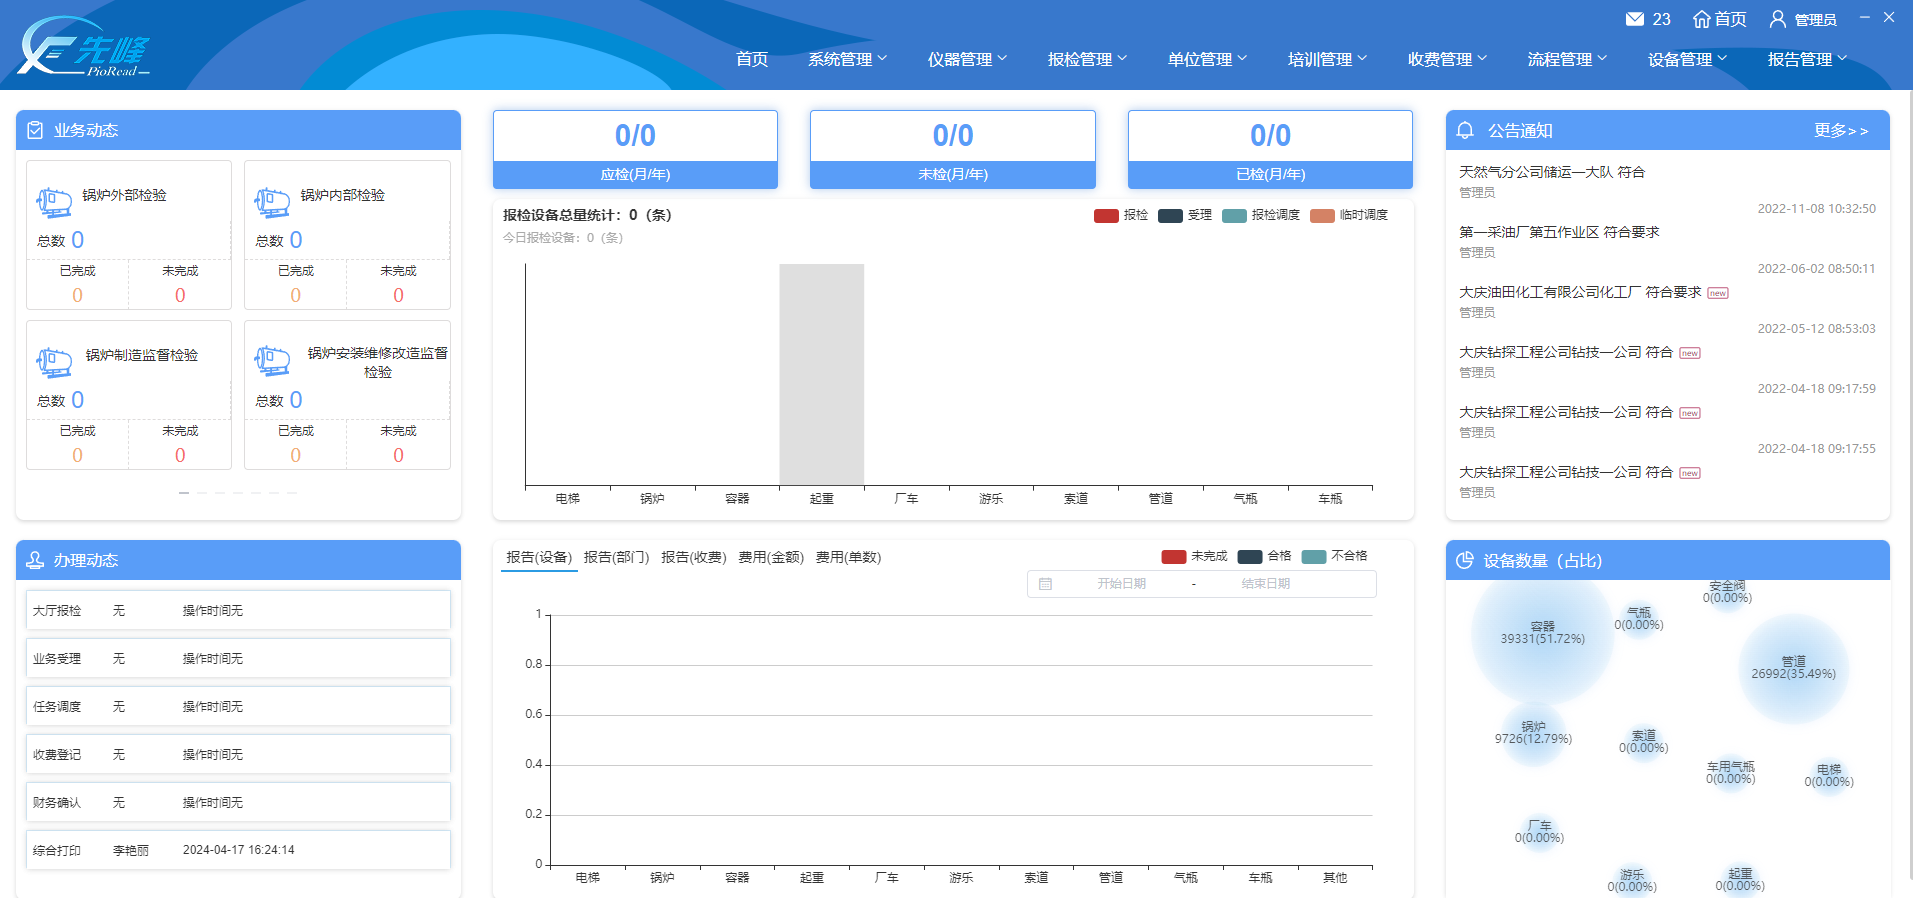The image size is (1913, 898).
Task: Click the home house icon at top
Action: pyautogui.click(x=1702, y=19)
